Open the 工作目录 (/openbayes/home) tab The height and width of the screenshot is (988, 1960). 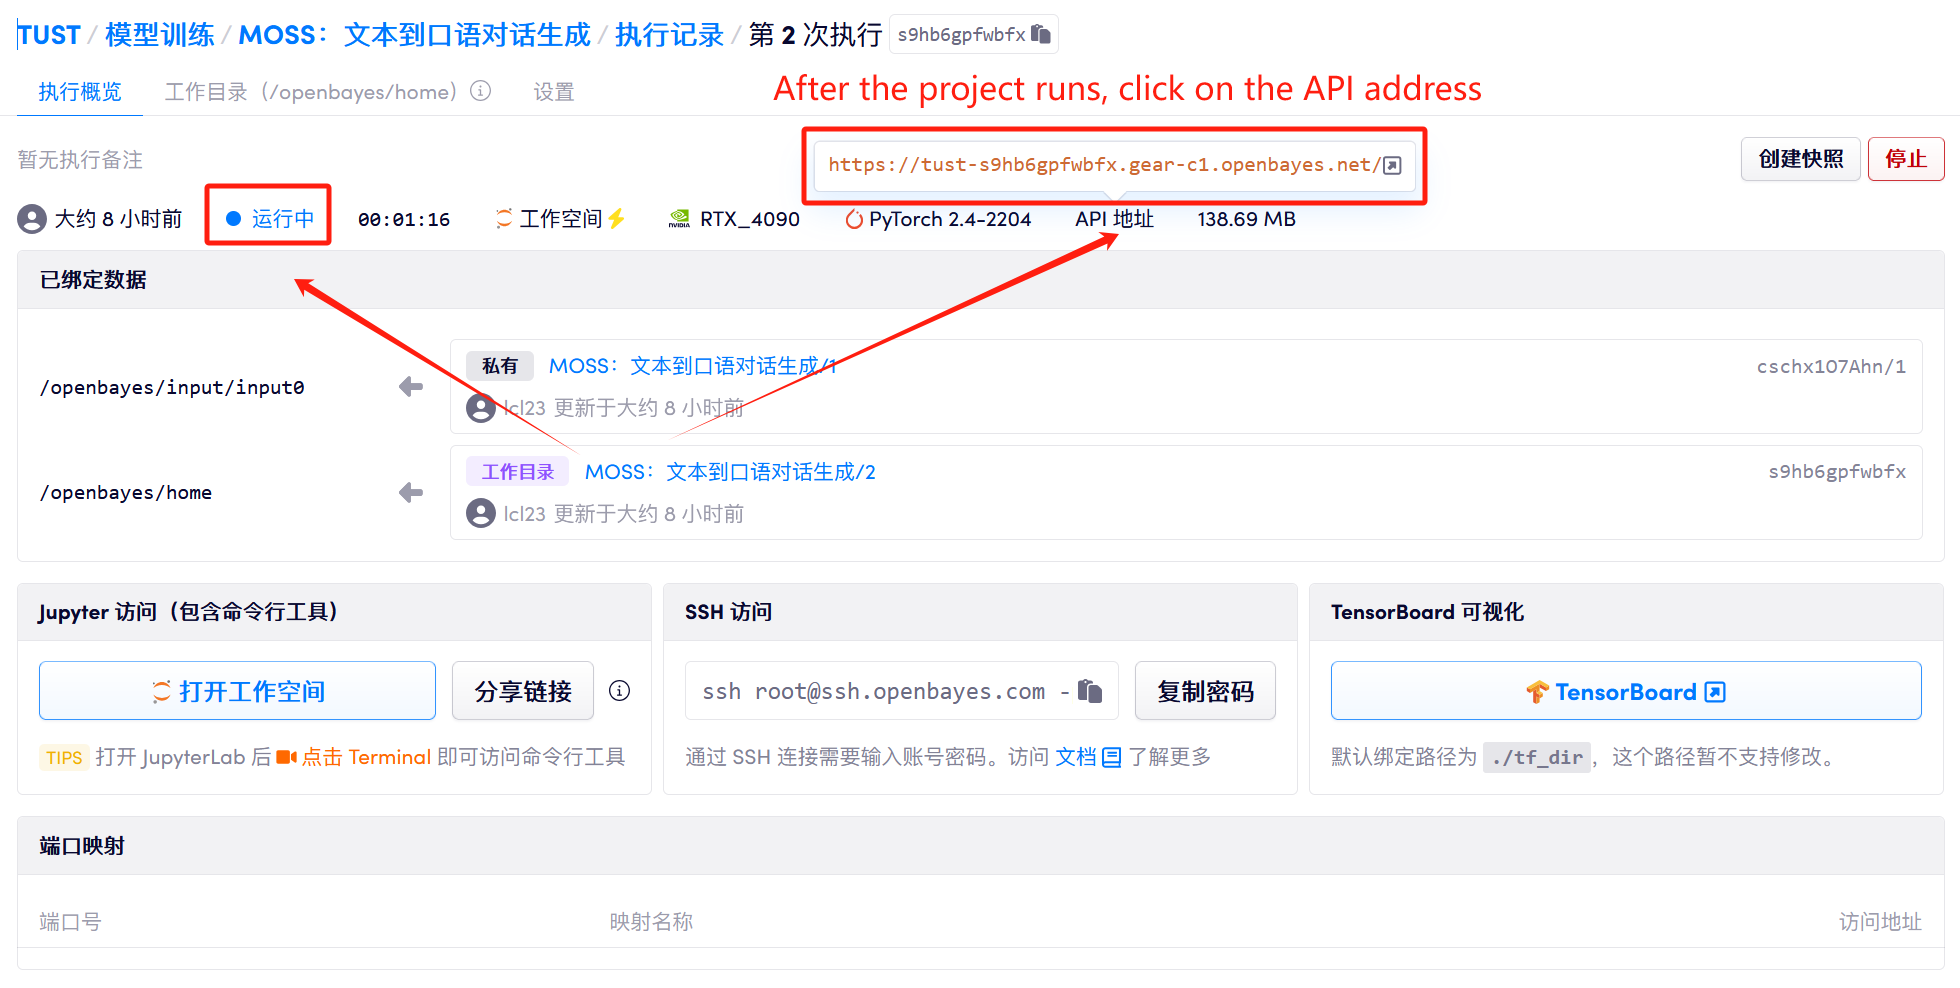click(310, 92)
